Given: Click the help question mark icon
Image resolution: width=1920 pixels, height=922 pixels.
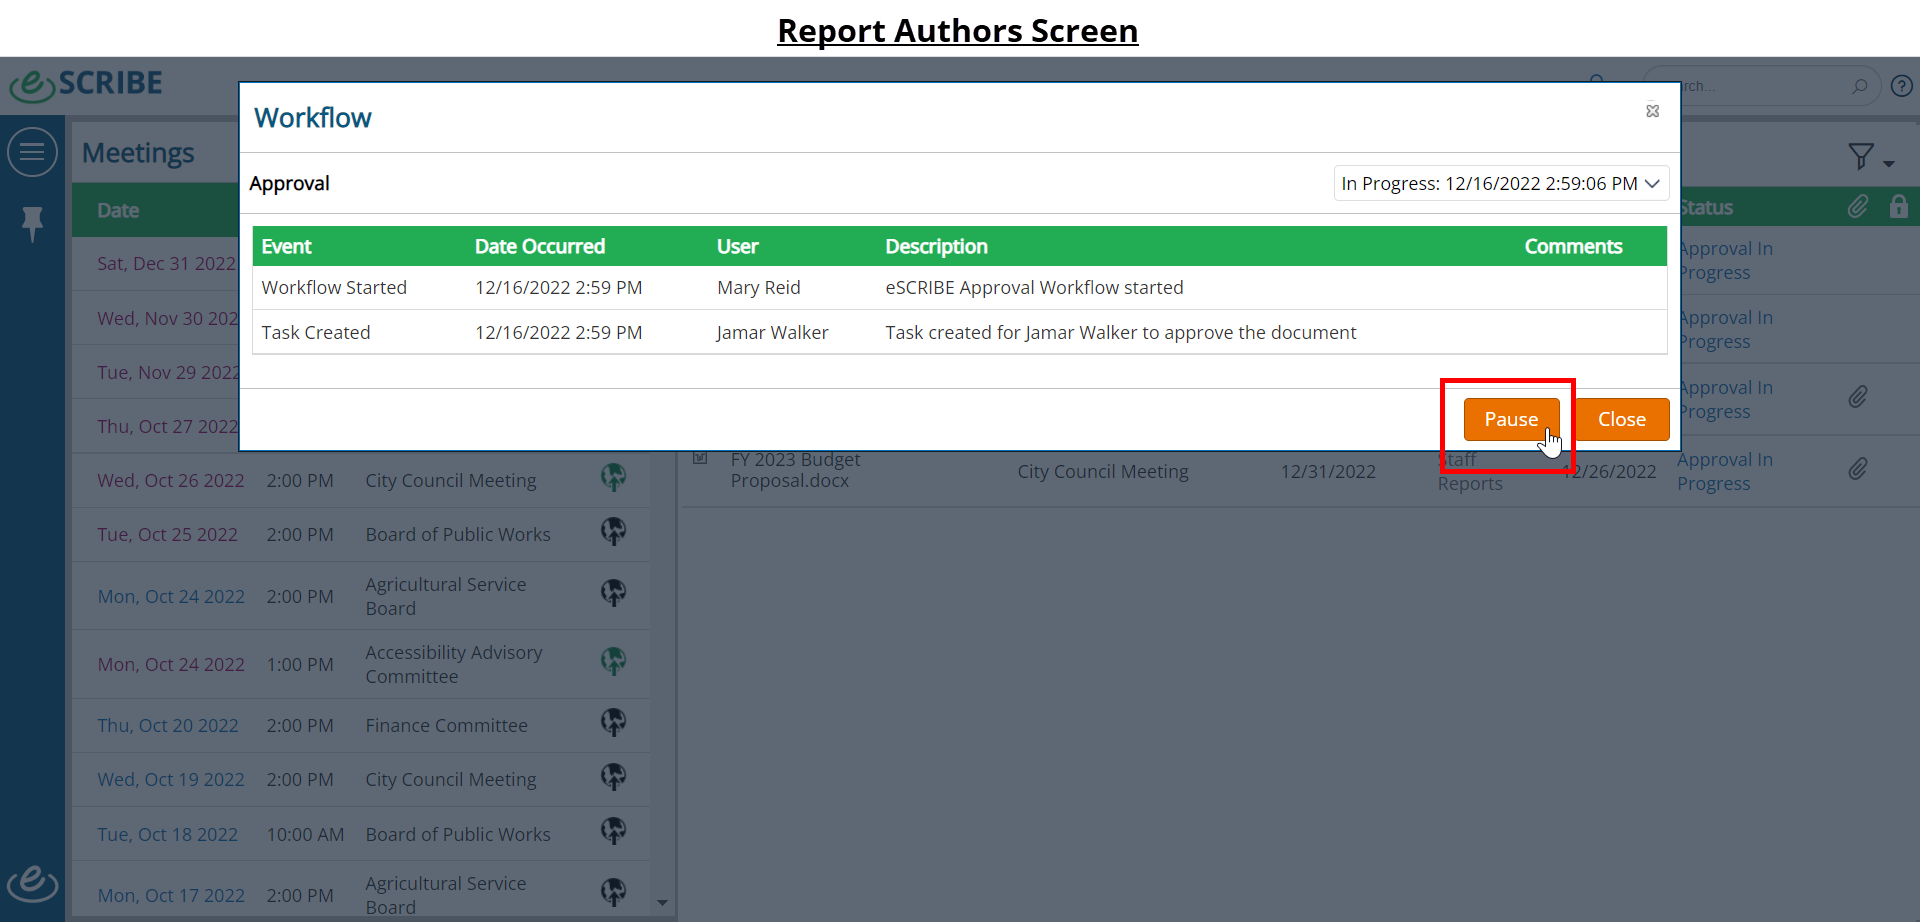Looking at the screenshot, I should (x=1902, y=86).
